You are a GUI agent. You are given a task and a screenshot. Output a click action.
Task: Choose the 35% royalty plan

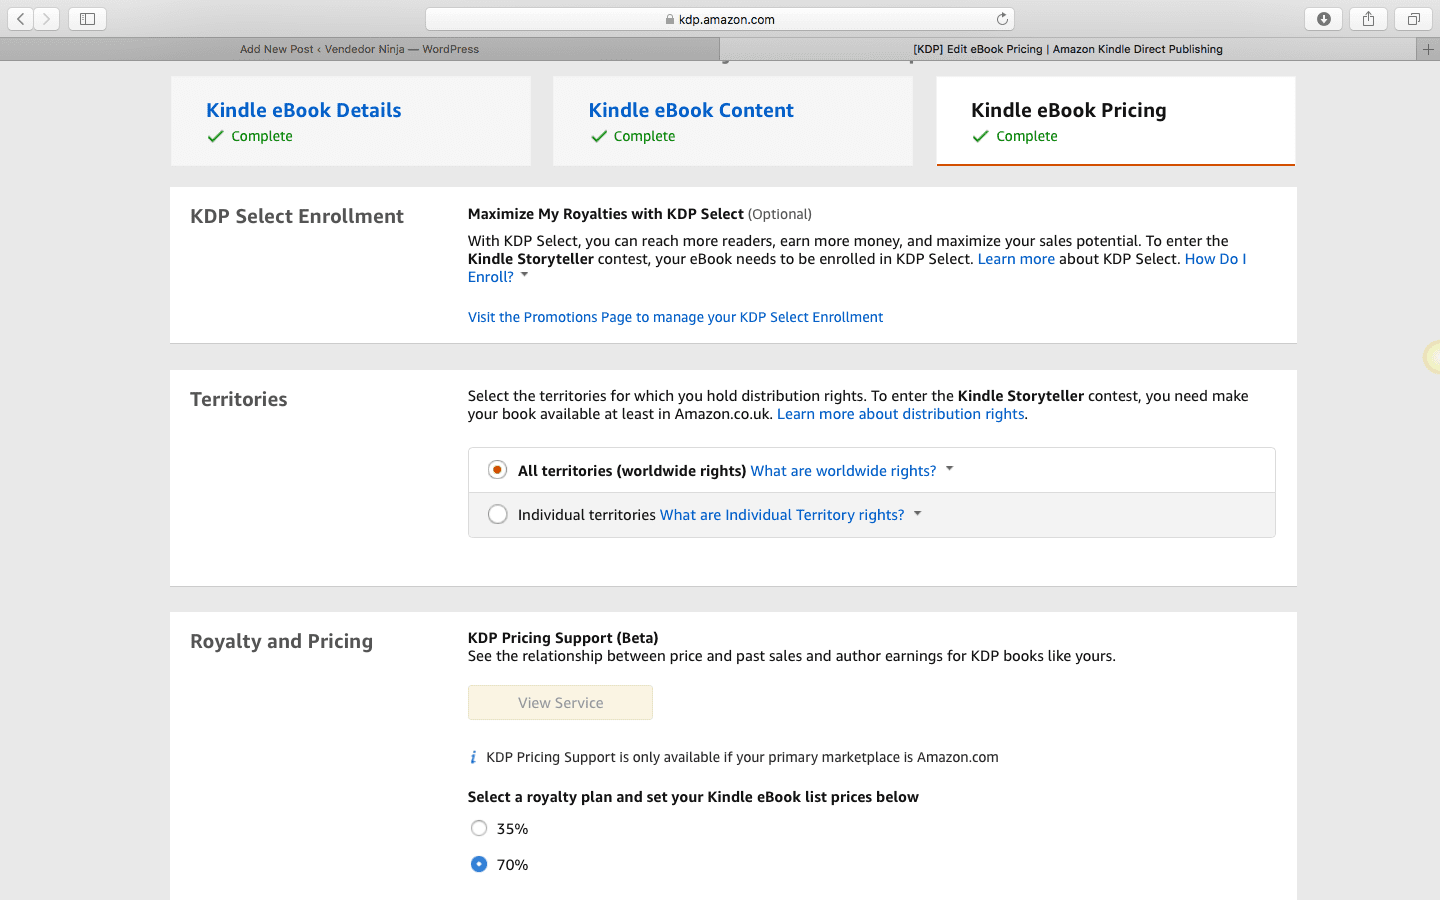pos(479,828)
